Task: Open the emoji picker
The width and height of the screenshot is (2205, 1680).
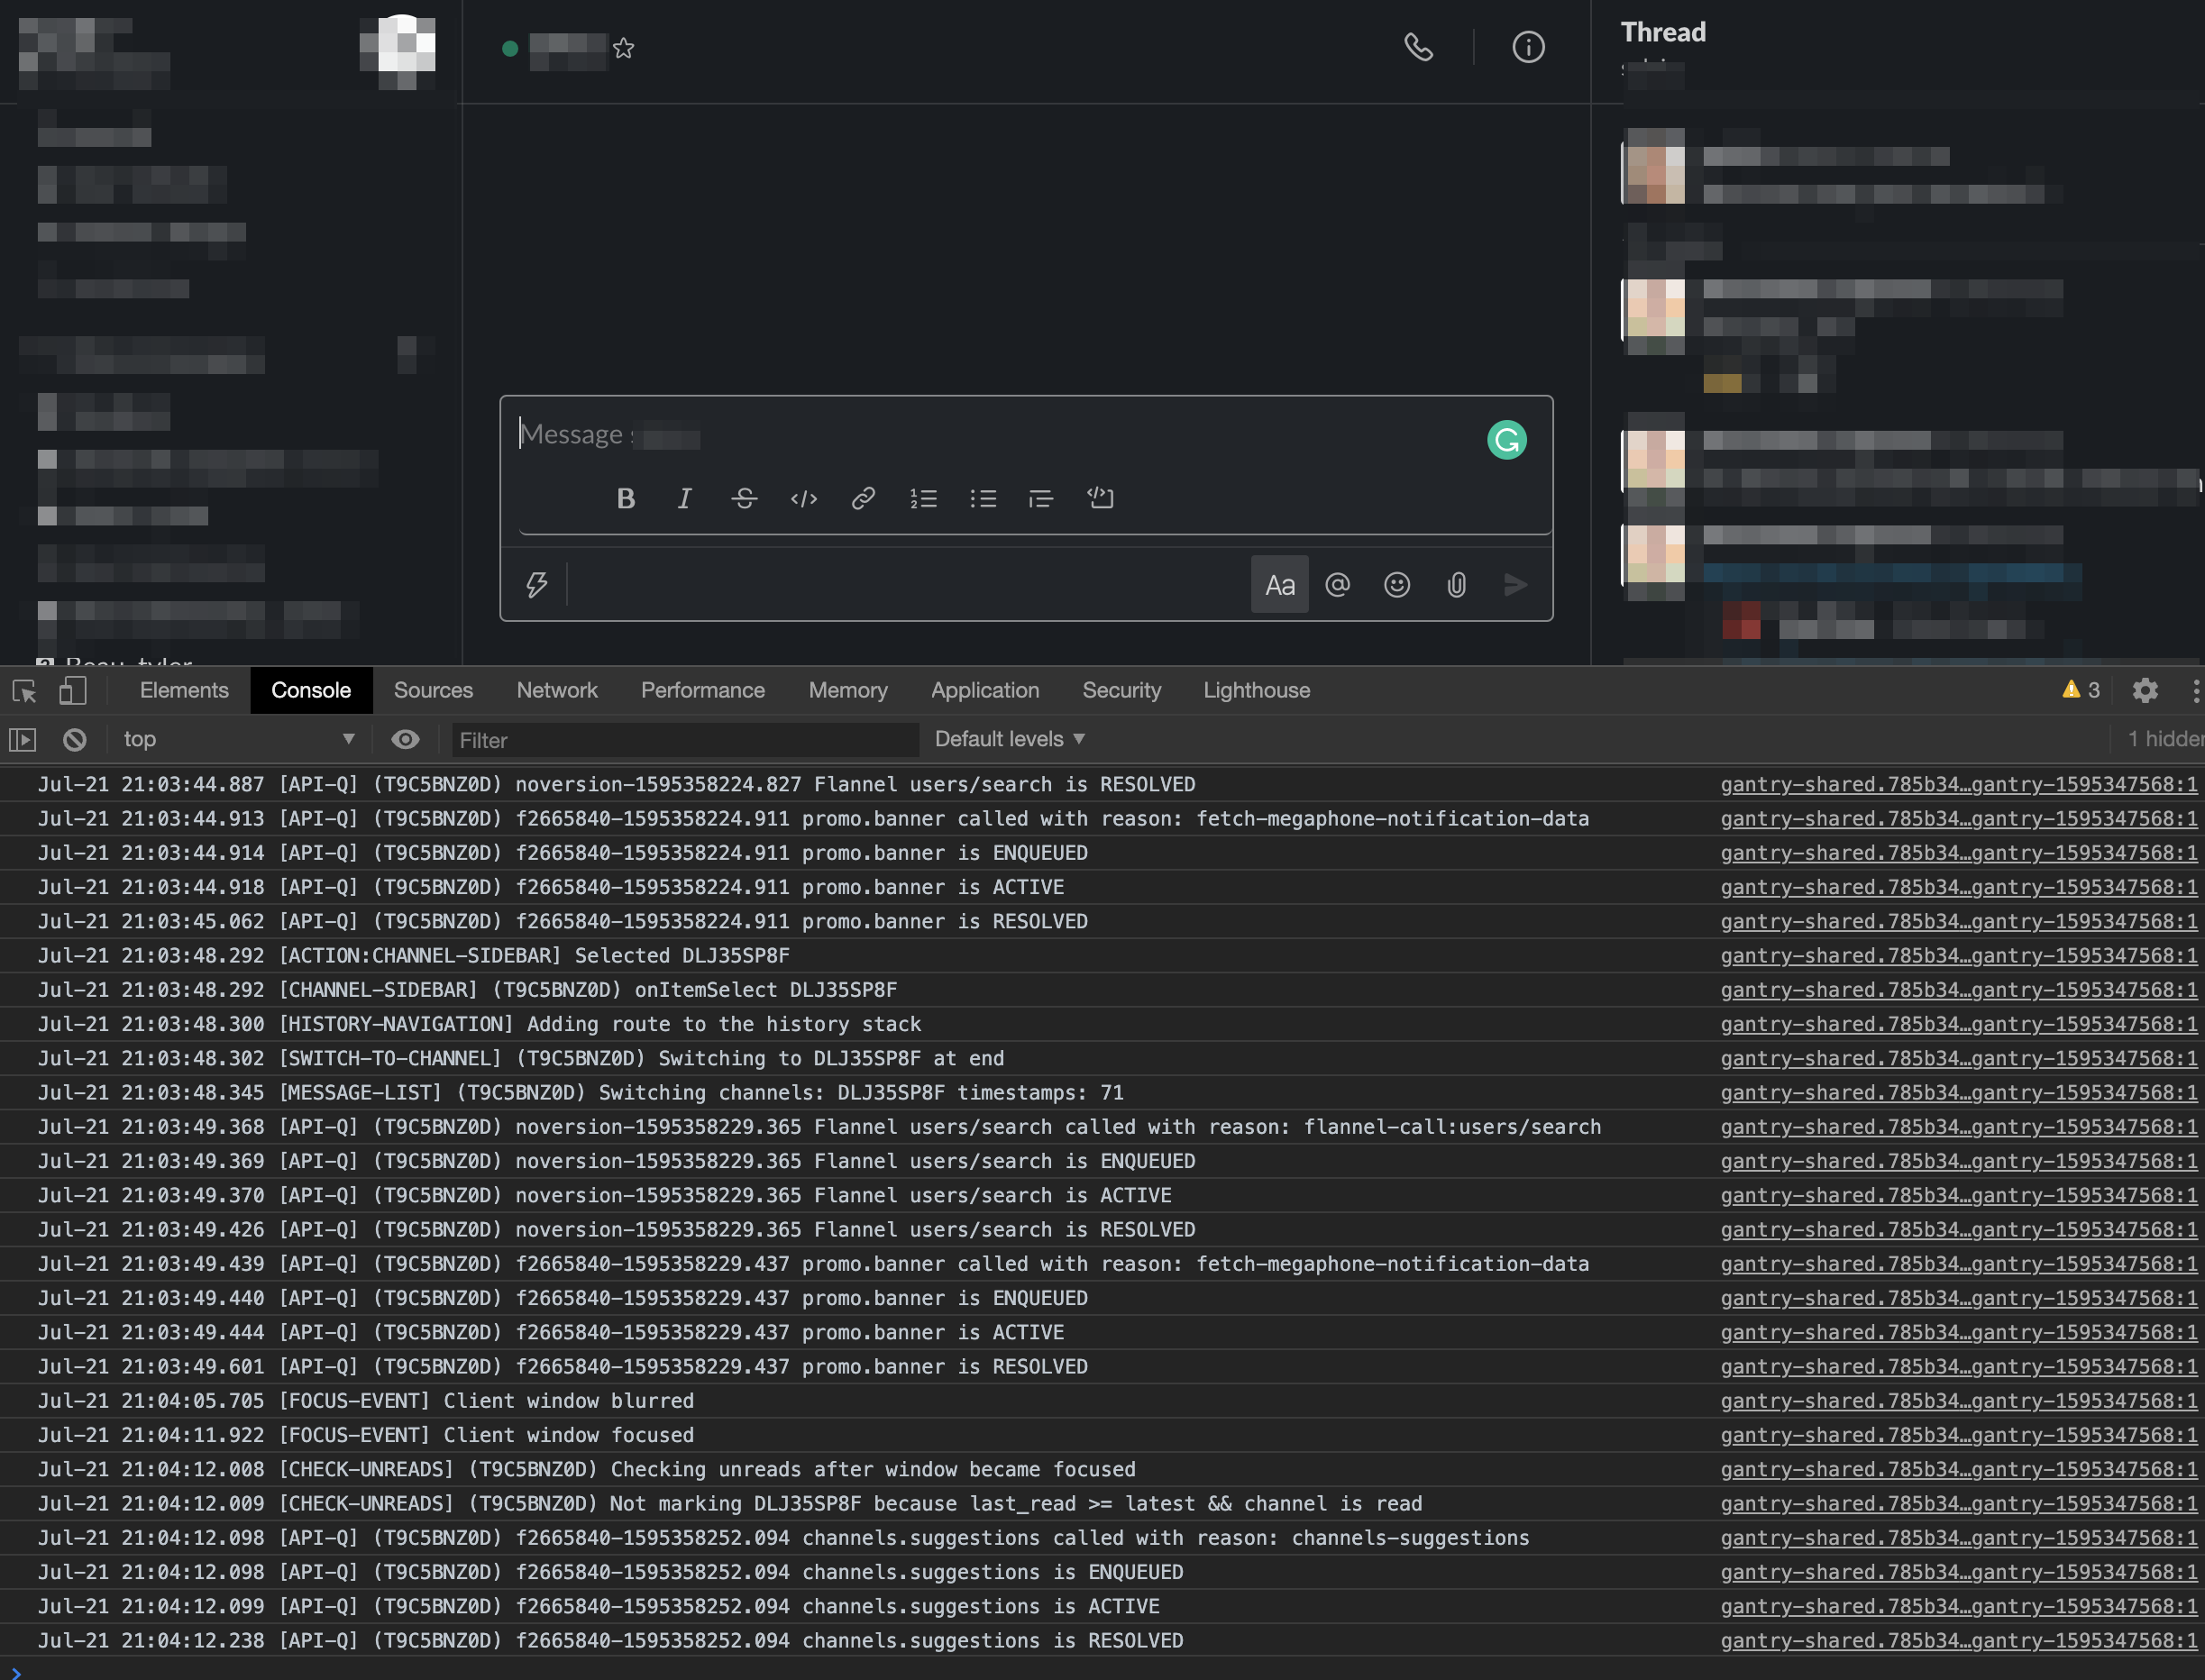Action: (x=1397, y=585)
